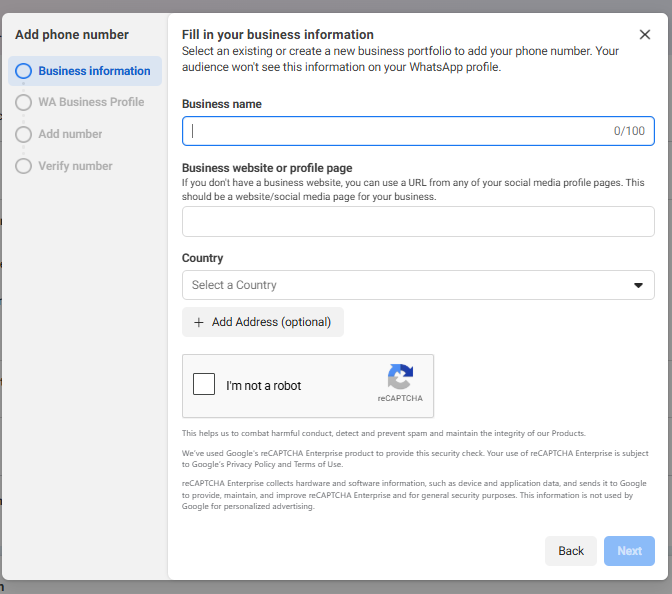Click the reCAPTCHA logo icon
This screenshot has width=672, height=594.
400,376
